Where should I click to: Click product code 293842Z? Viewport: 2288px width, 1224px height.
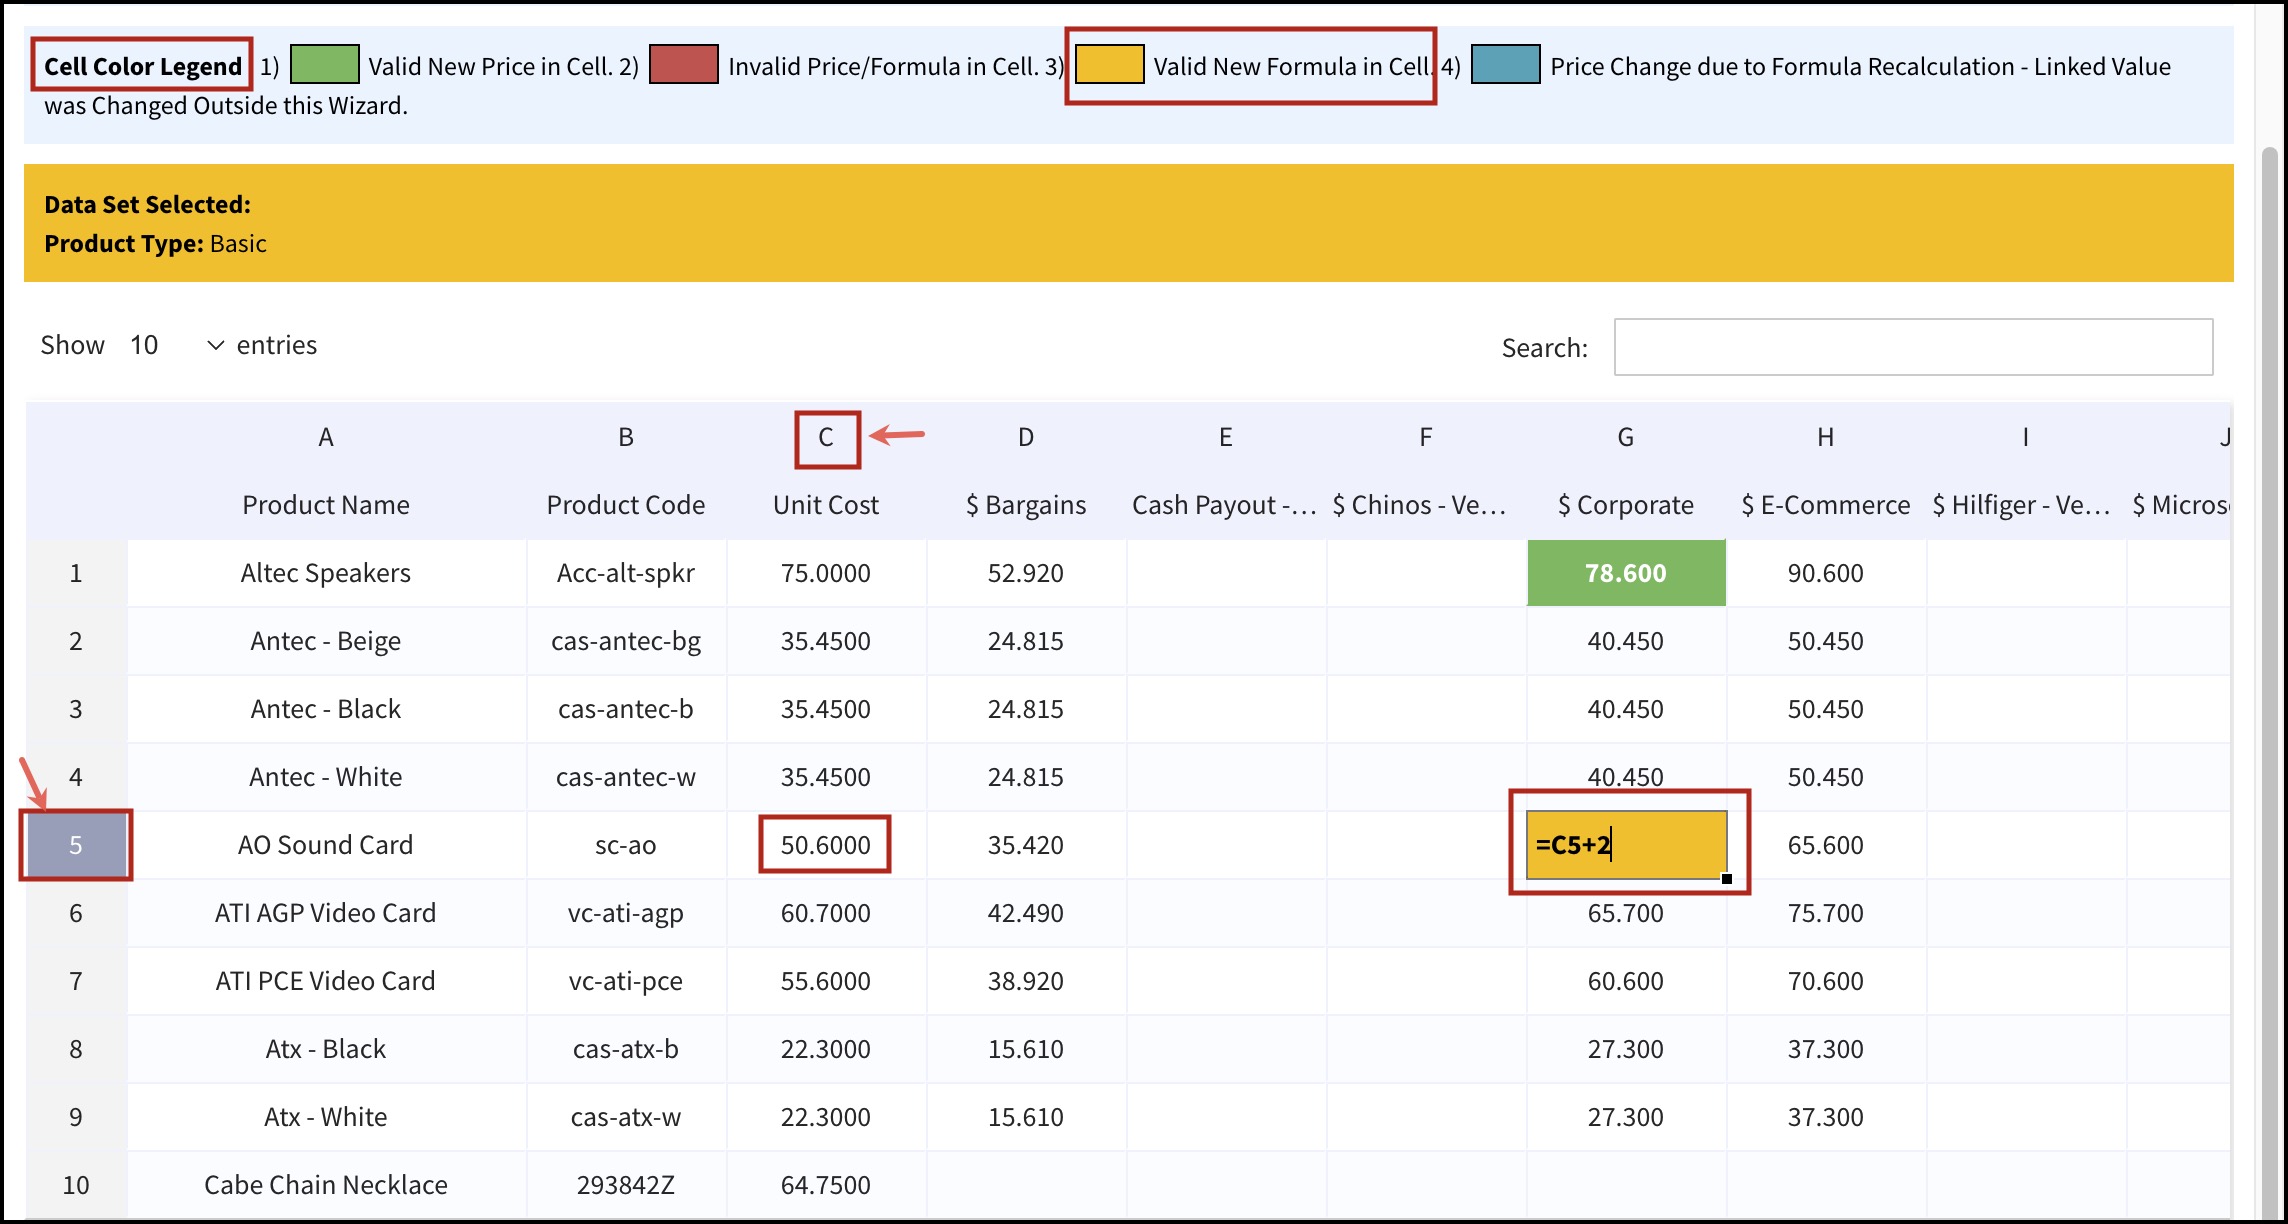626,1185
